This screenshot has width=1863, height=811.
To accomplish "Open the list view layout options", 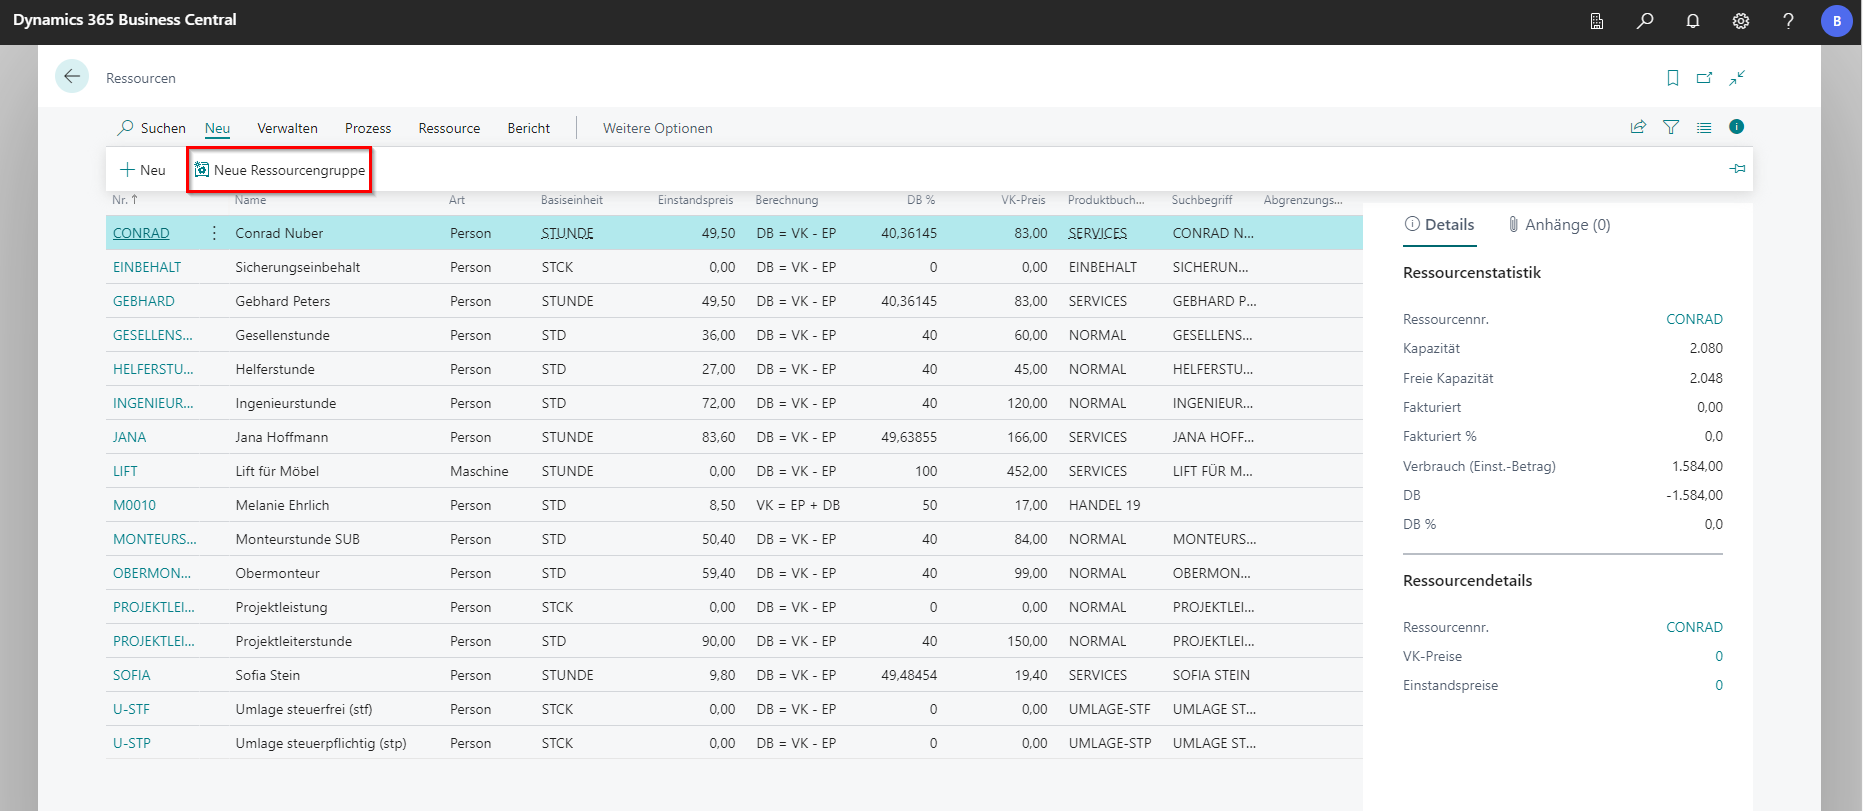I will (x=1704, y=127).
